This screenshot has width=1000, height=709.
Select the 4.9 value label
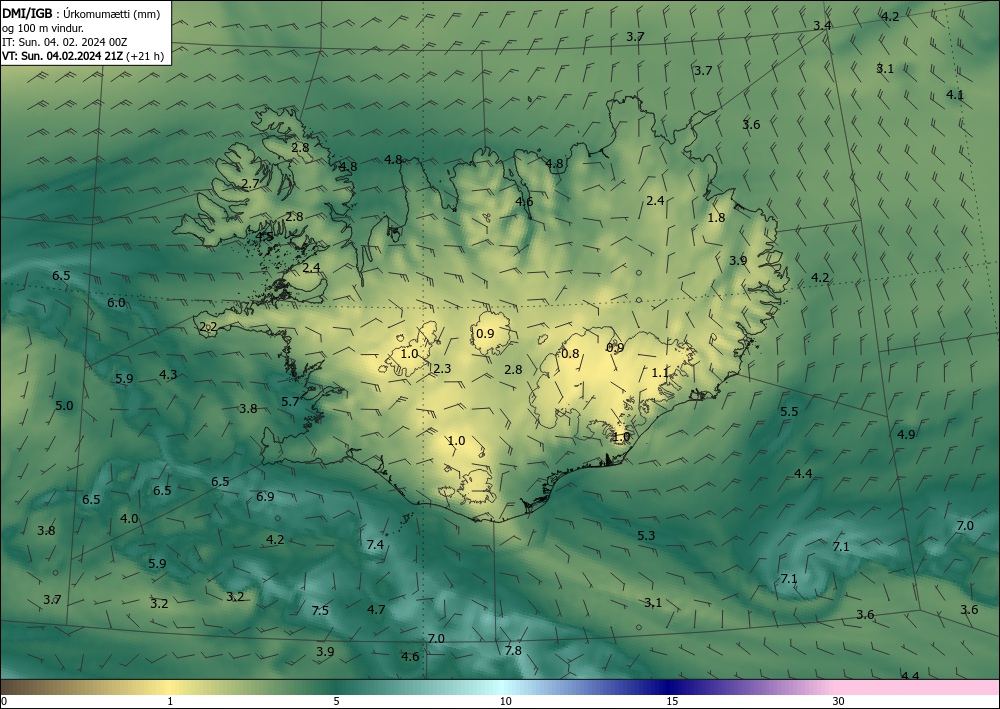[906, 434]
